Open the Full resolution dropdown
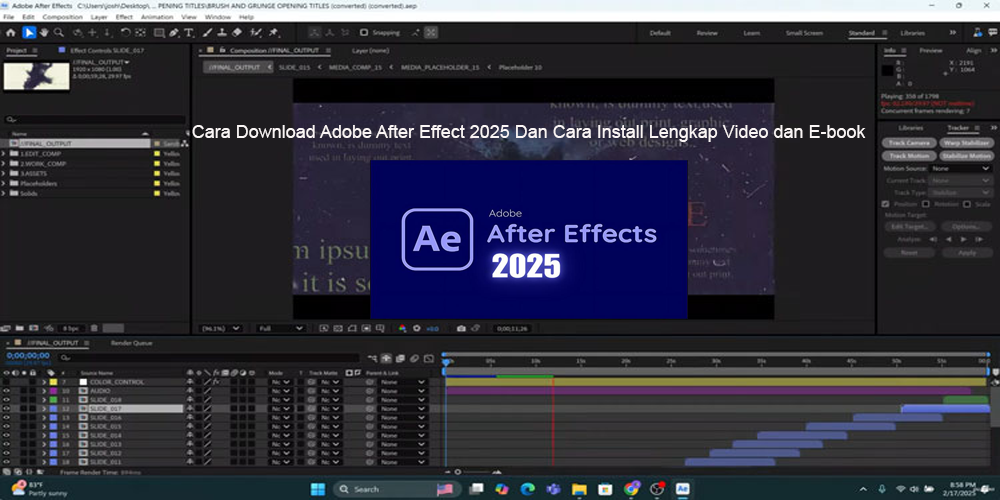Image resolution: width=1000 pixels, height=500 pixels. [280, 328]
